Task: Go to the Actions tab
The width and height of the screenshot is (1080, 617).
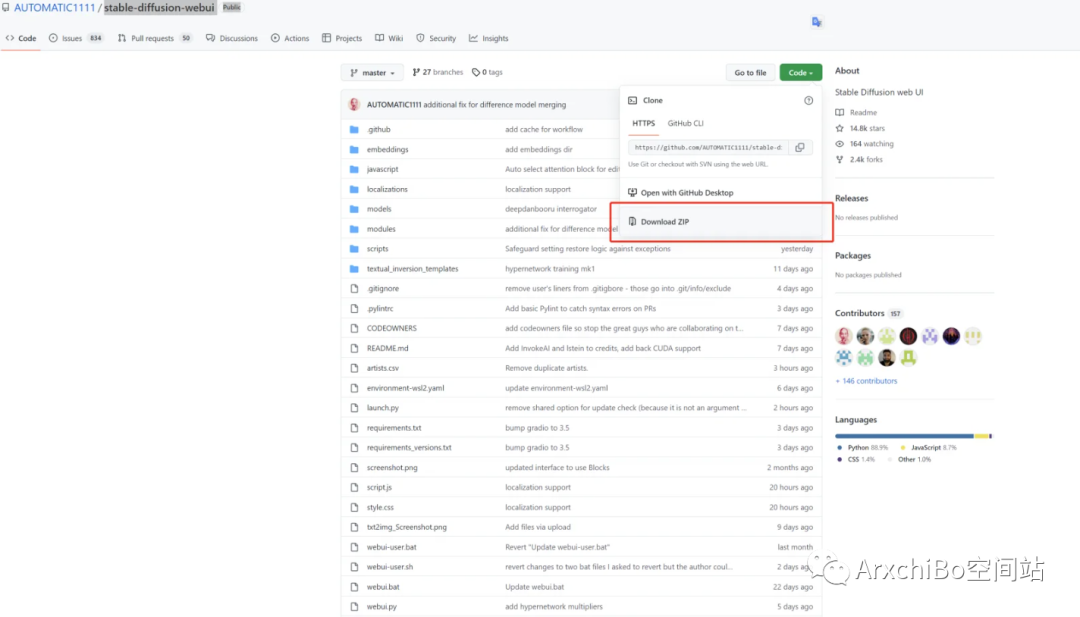Action: pyautogui.click(x=290, y=39)
